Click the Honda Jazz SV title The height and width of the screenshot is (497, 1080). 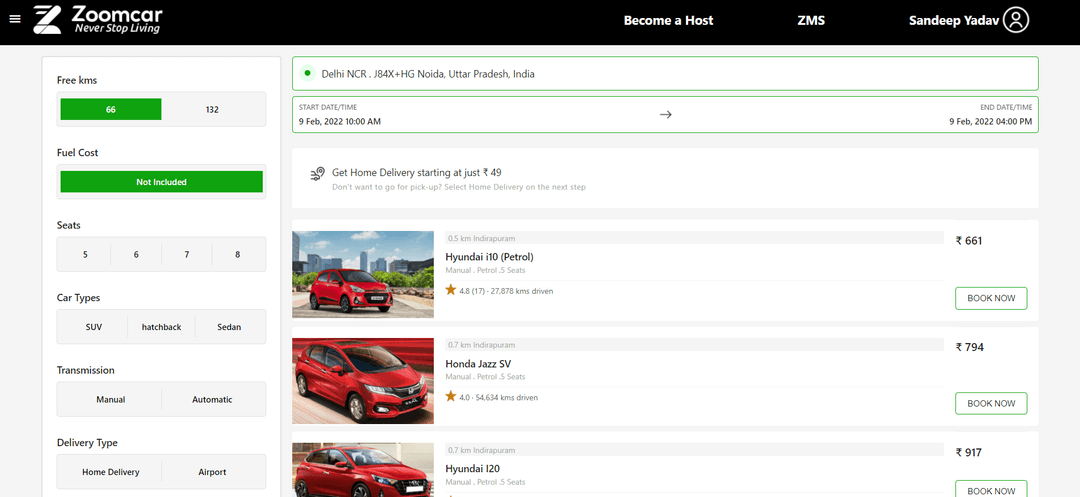478,363
